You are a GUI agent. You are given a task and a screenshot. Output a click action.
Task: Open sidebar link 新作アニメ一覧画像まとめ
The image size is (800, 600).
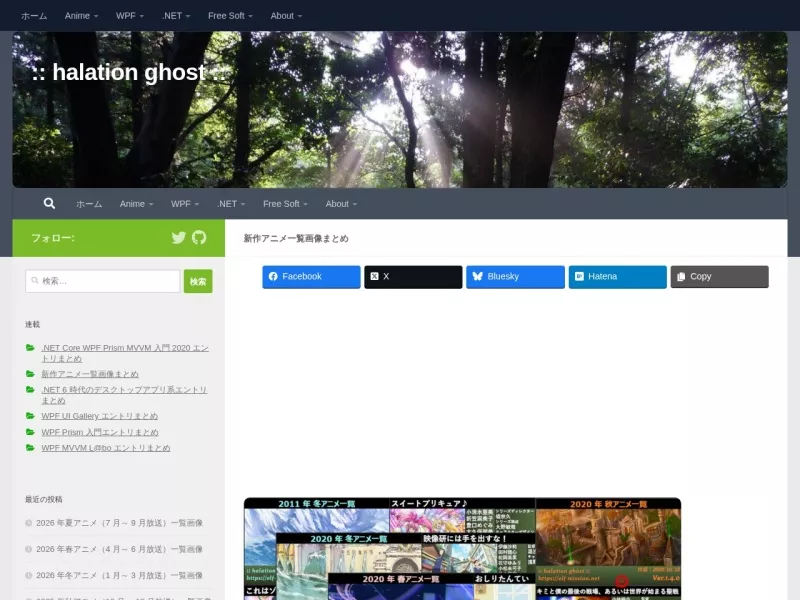[90, 374]
